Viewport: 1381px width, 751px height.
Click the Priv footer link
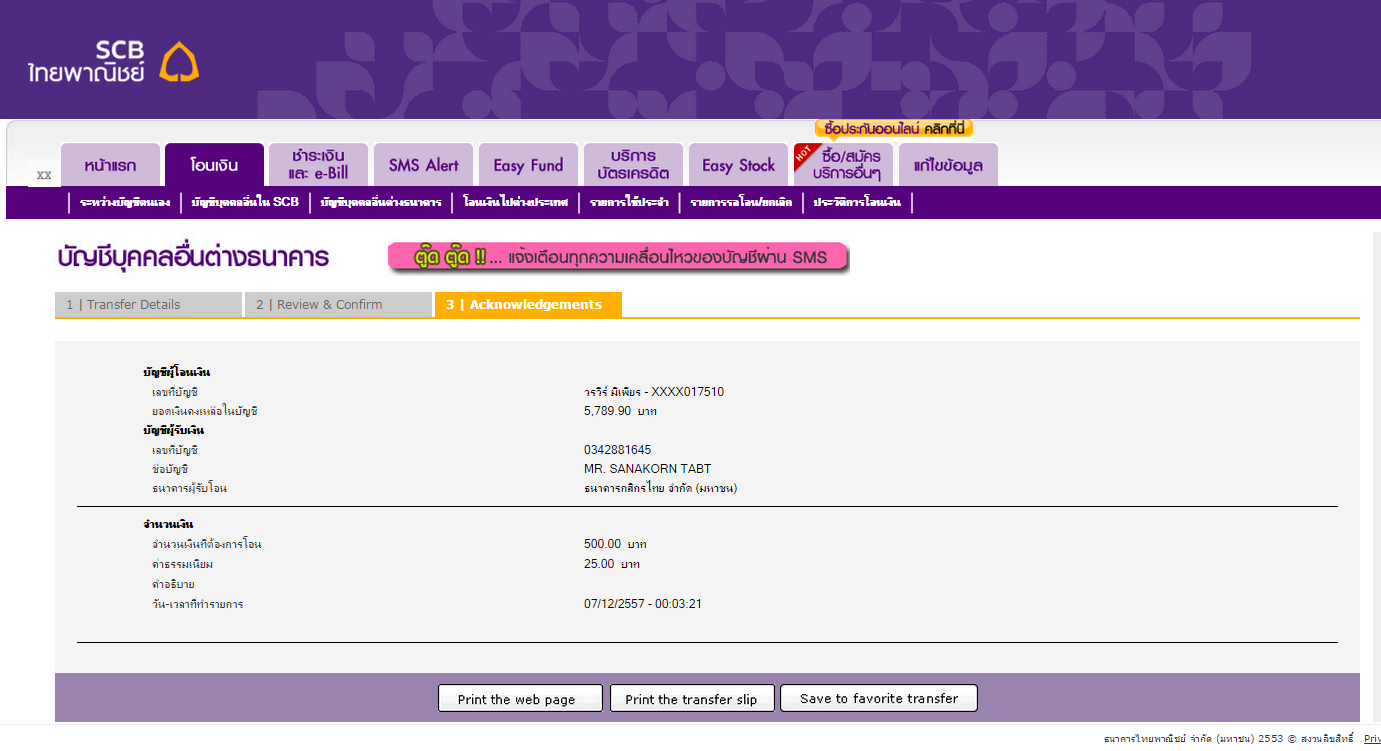[1372, 739]
